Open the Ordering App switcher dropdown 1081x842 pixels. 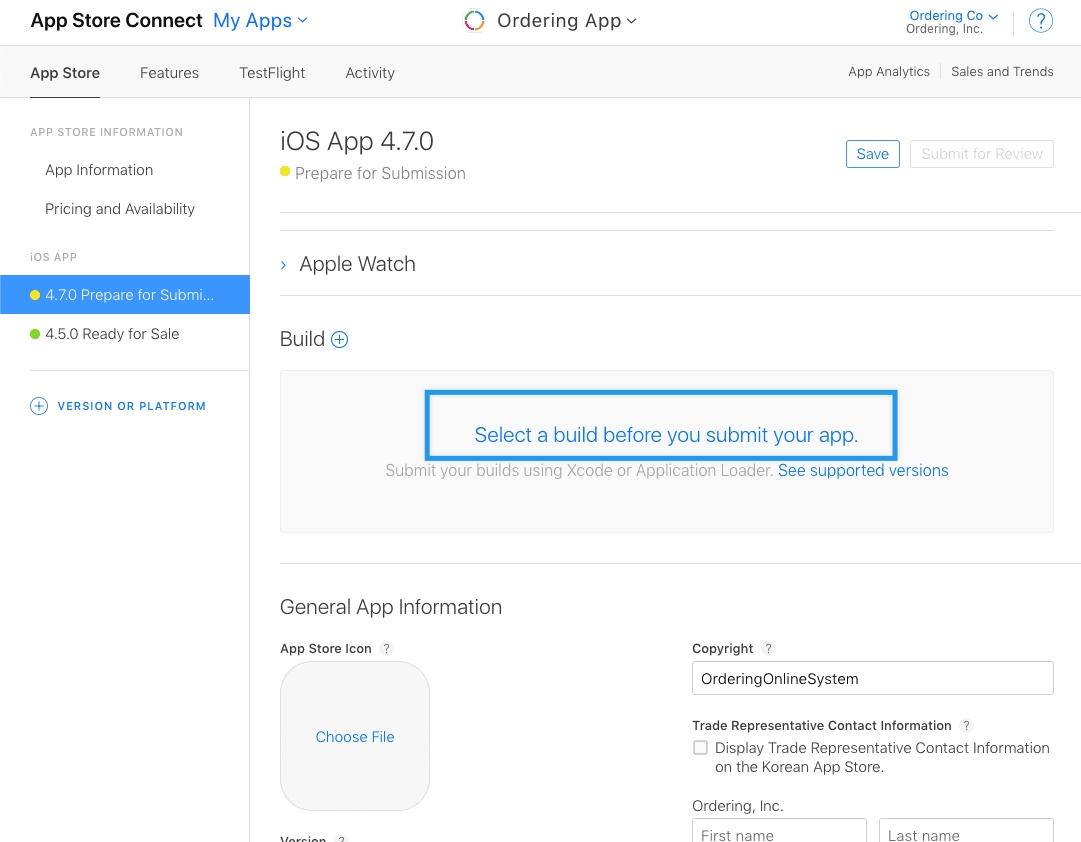(x=567, y=21)
